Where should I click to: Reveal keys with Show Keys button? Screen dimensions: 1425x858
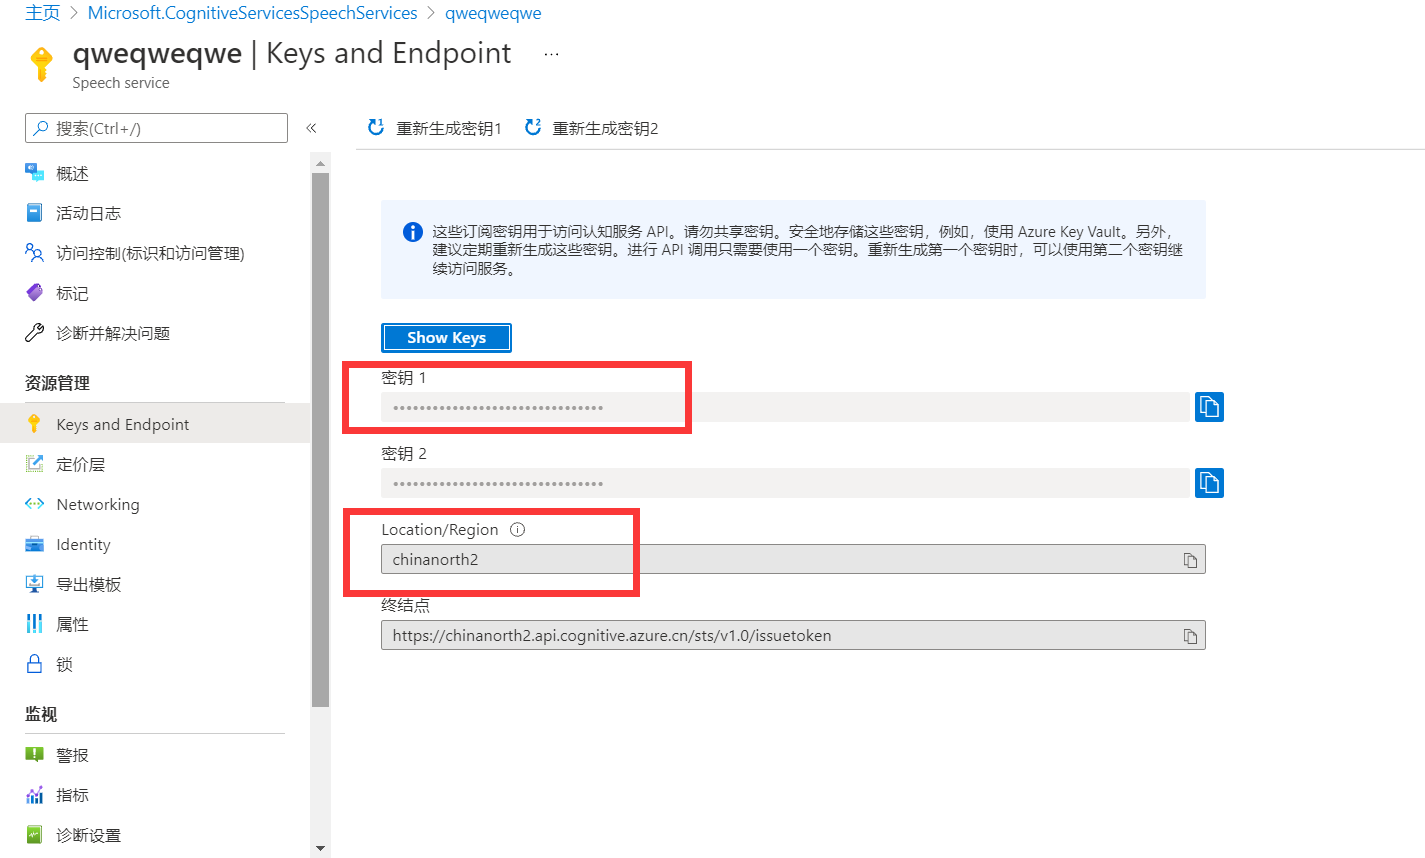[446, 338]
